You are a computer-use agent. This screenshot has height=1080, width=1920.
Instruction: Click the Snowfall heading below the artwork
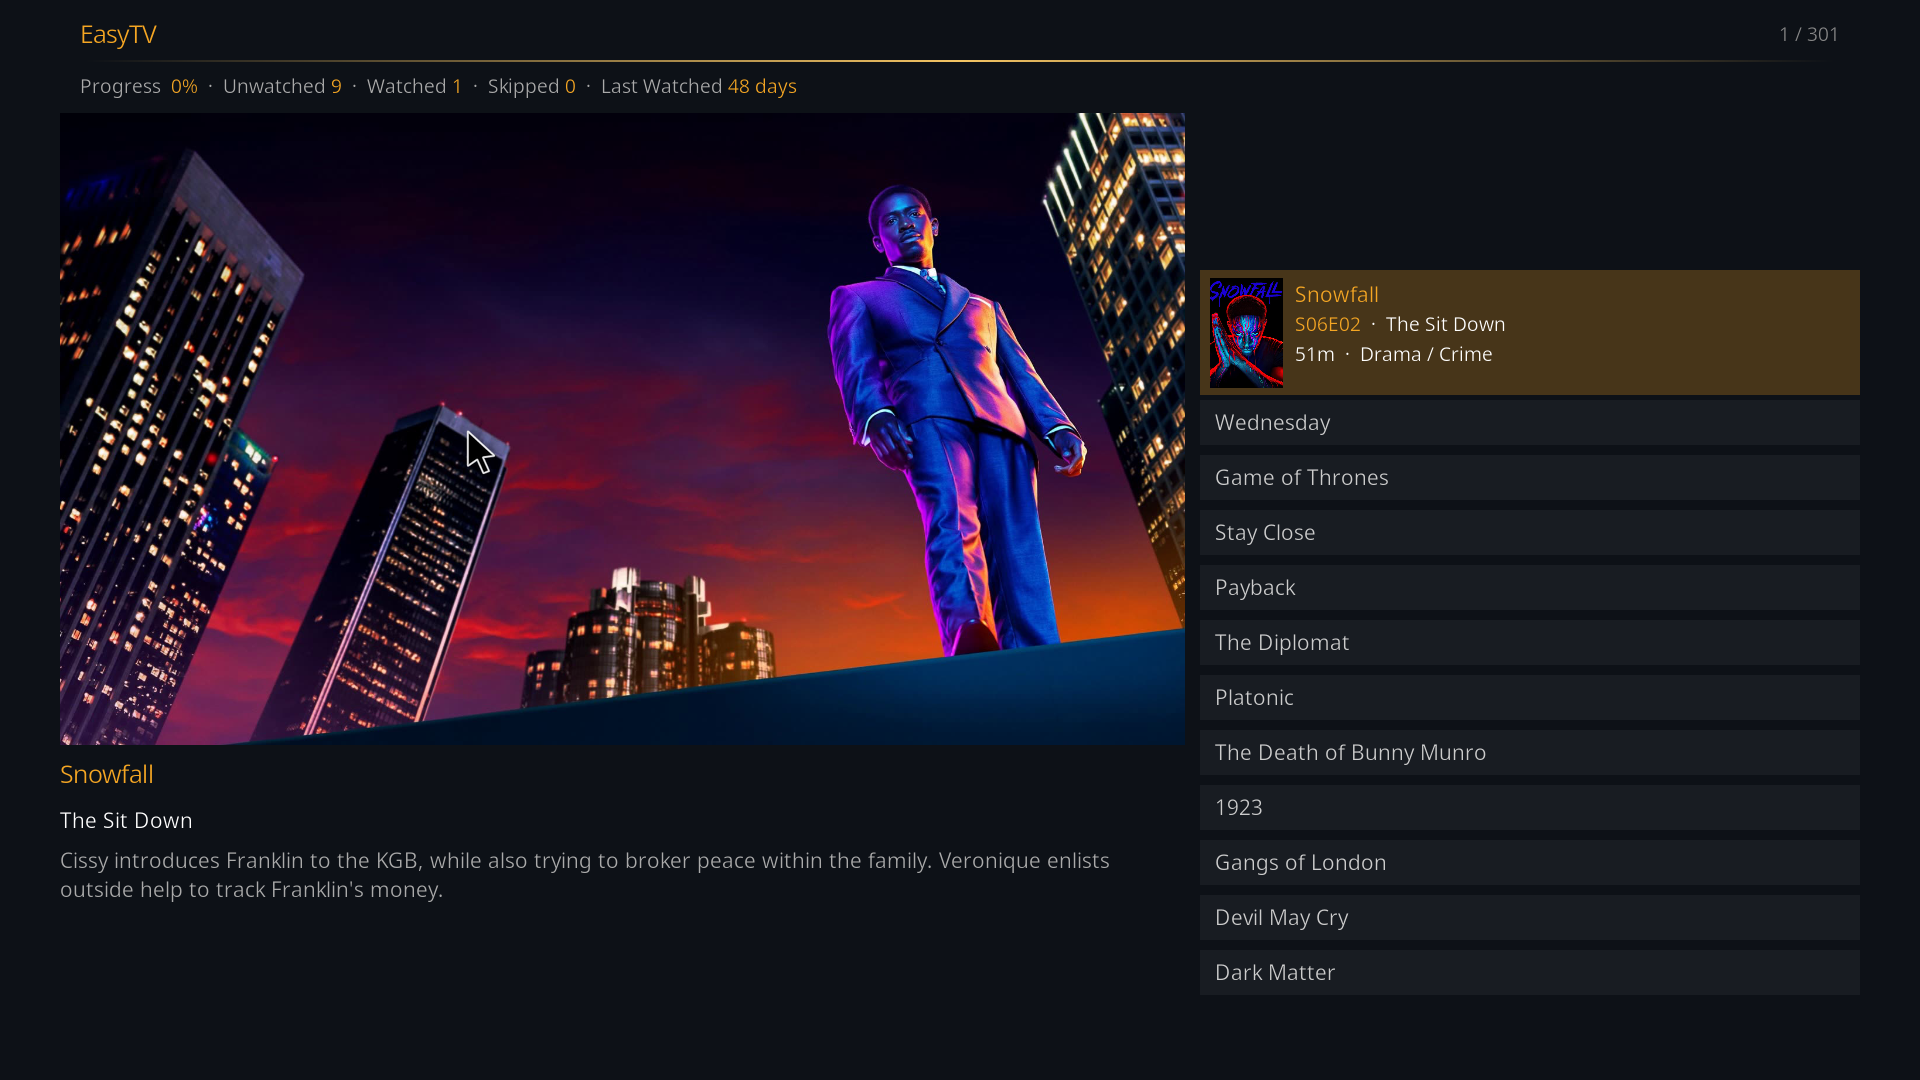pos(107,775)
